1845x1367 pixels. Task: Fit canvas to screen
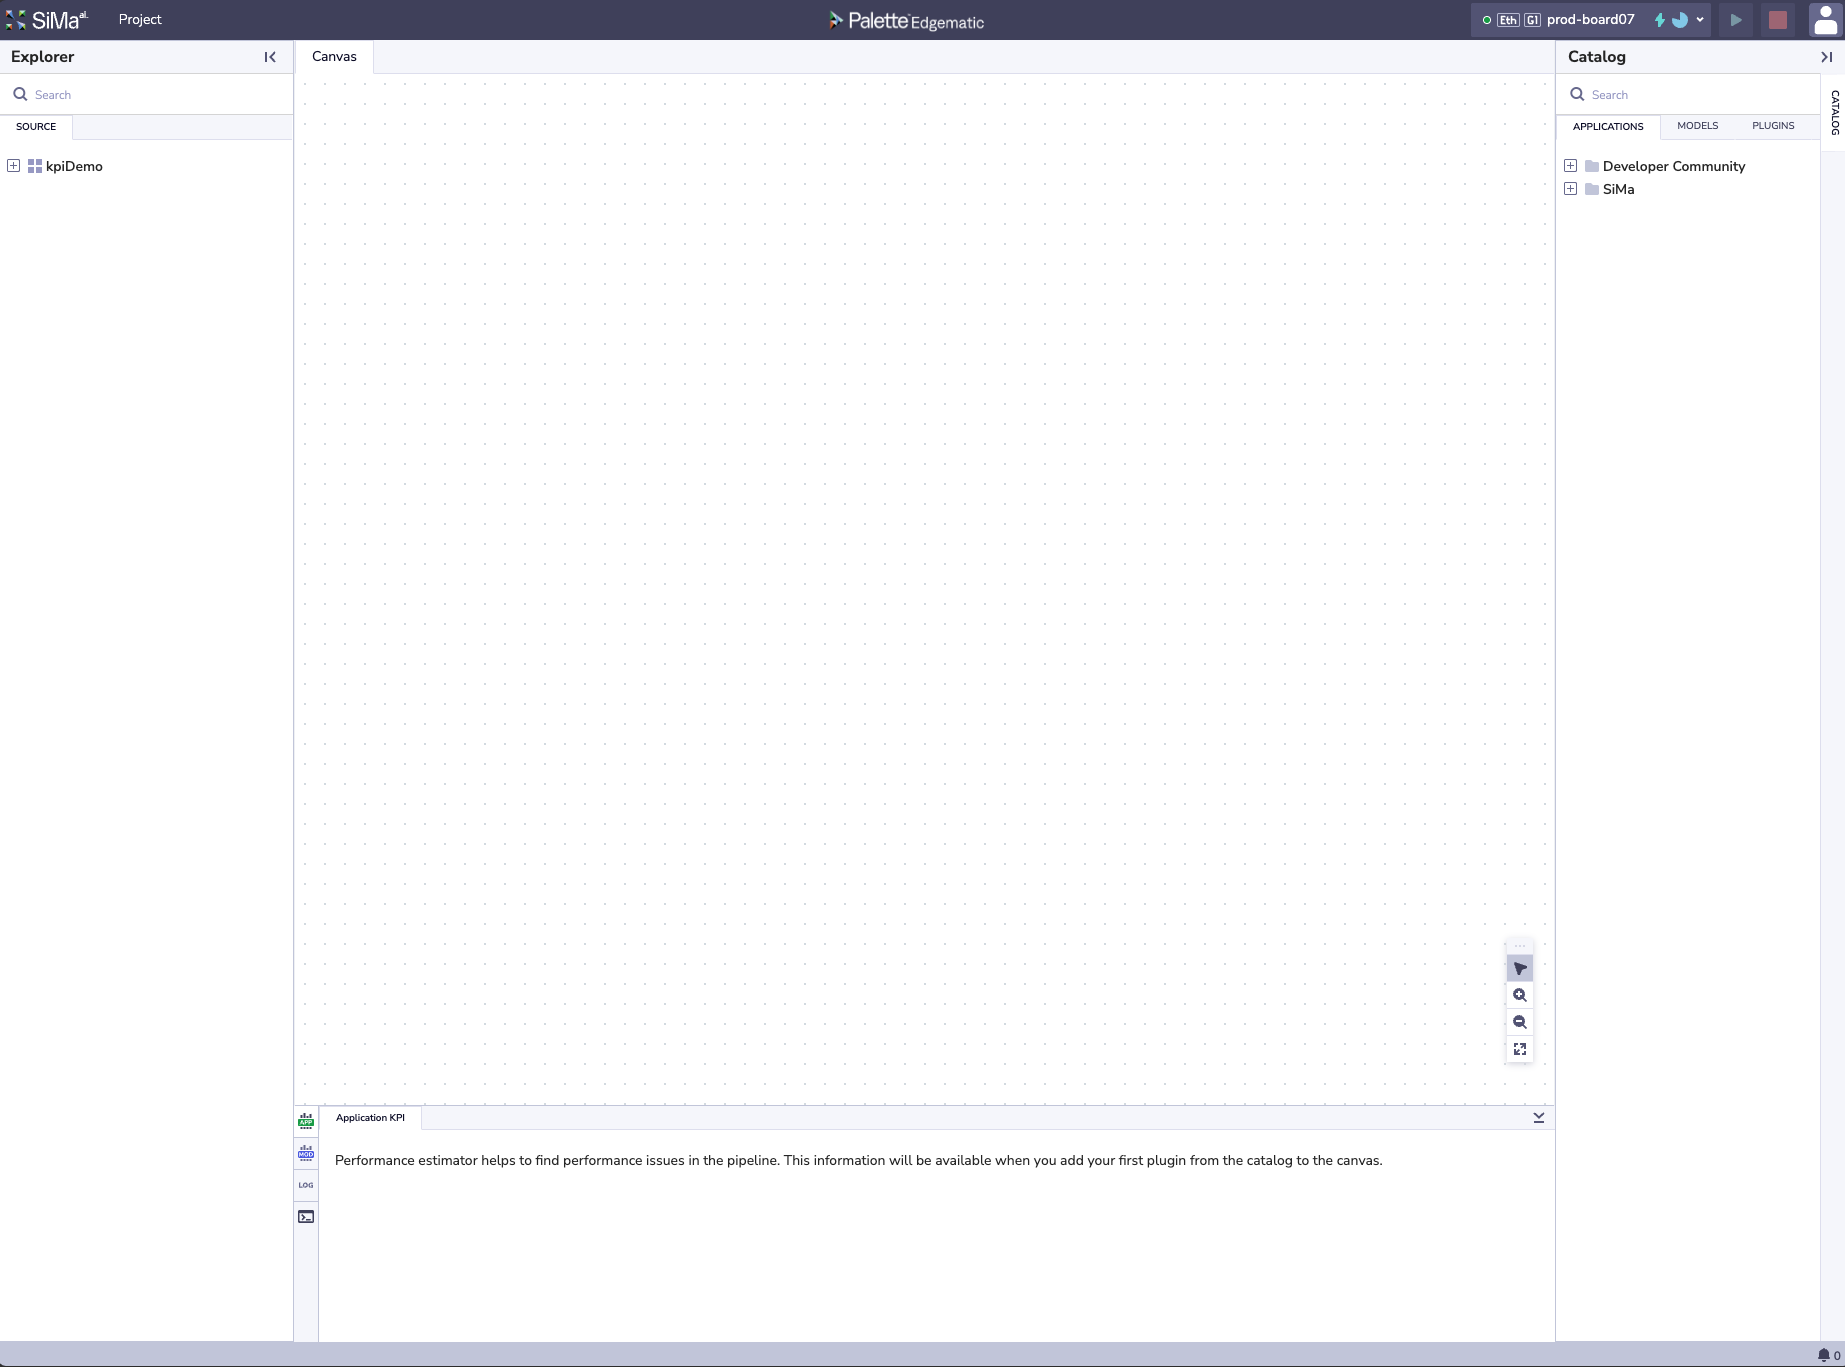1519,1049
